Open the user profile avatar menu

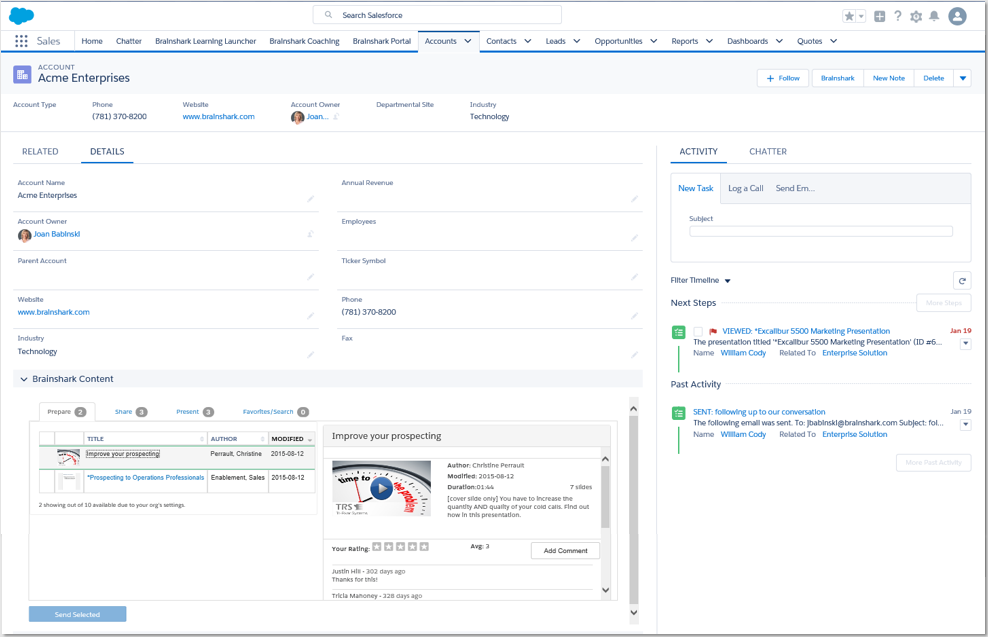coord(957,16)
